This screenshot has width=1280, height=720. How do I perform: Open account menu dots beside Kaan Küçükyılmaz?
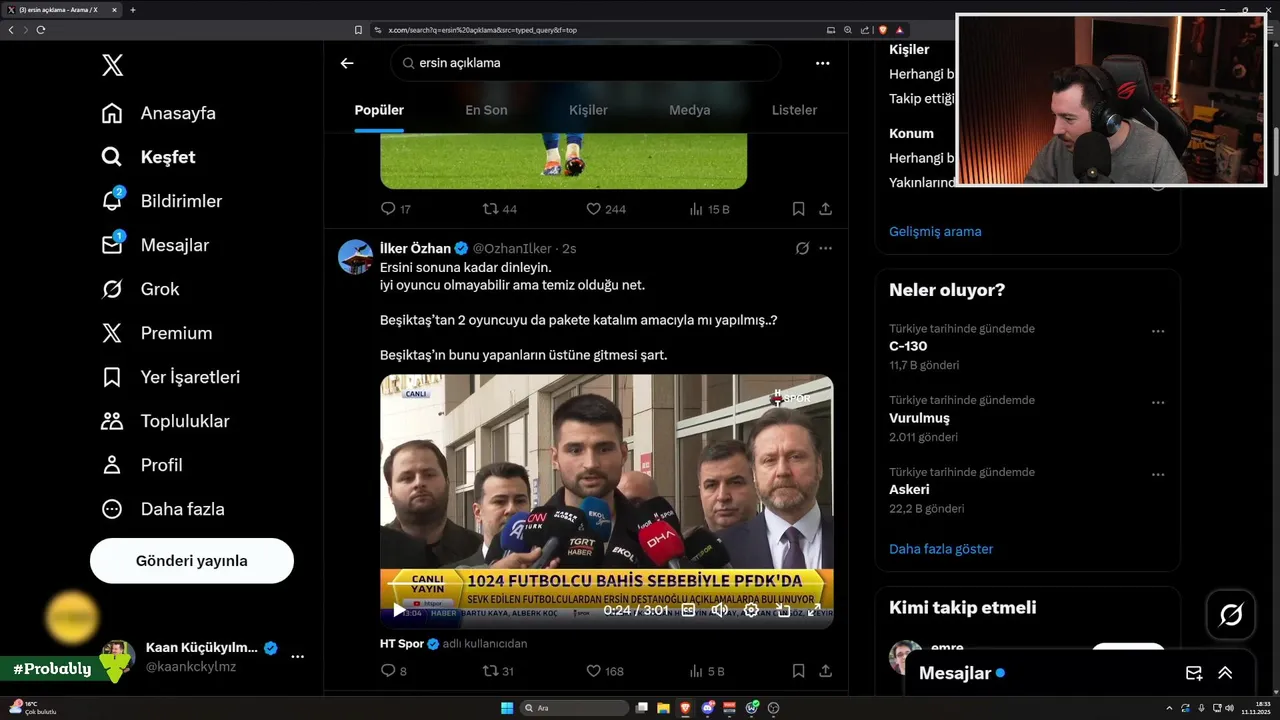[297, 657]
